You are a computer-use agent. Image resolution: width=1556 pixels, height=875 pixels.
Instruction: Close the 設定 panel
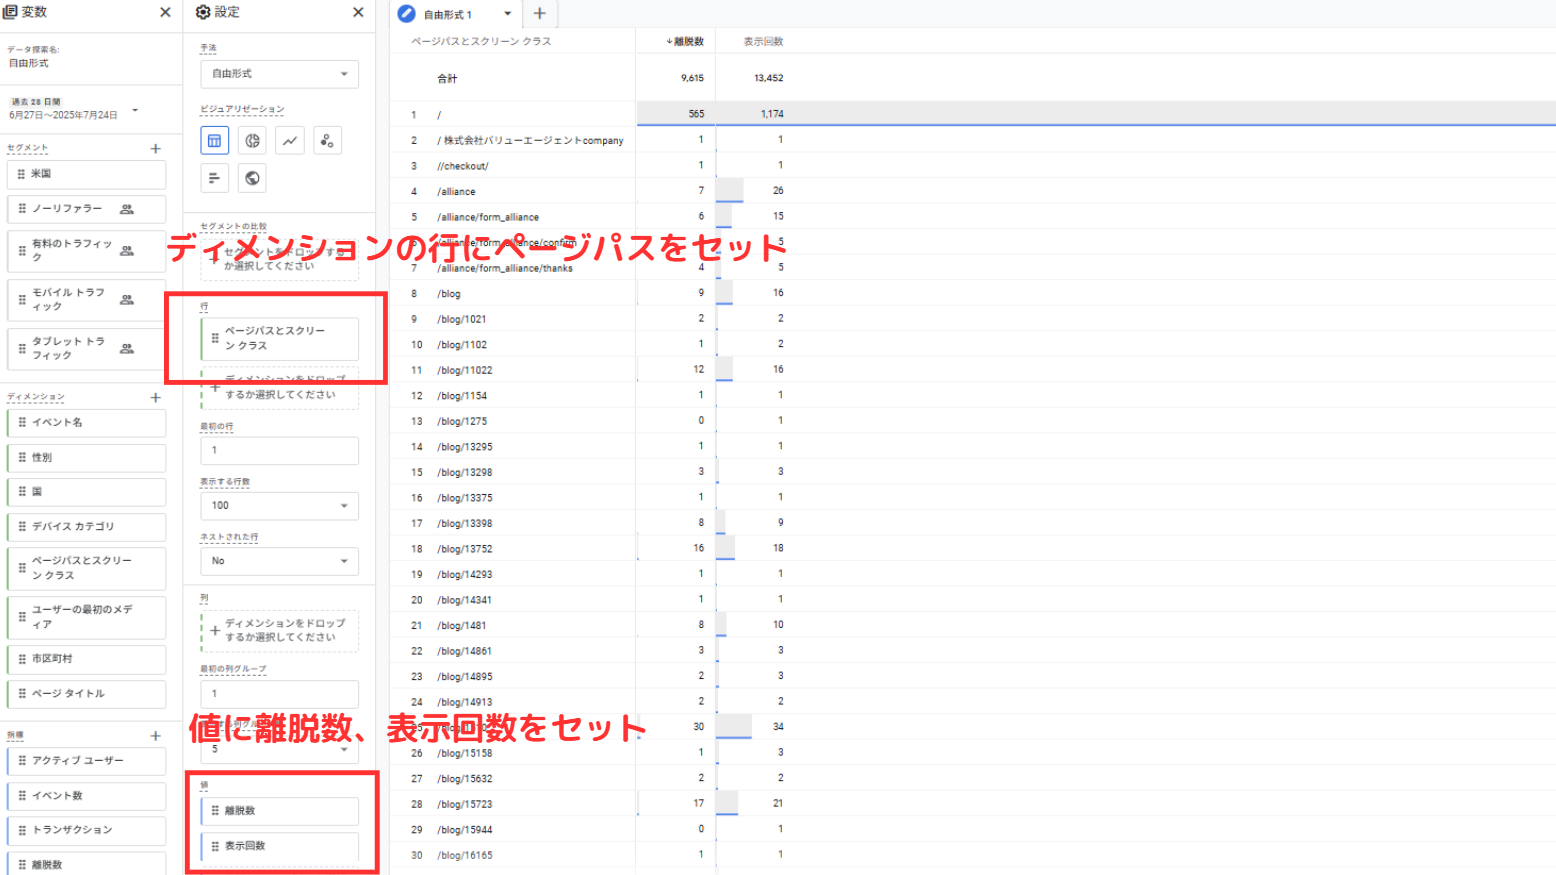358,12
